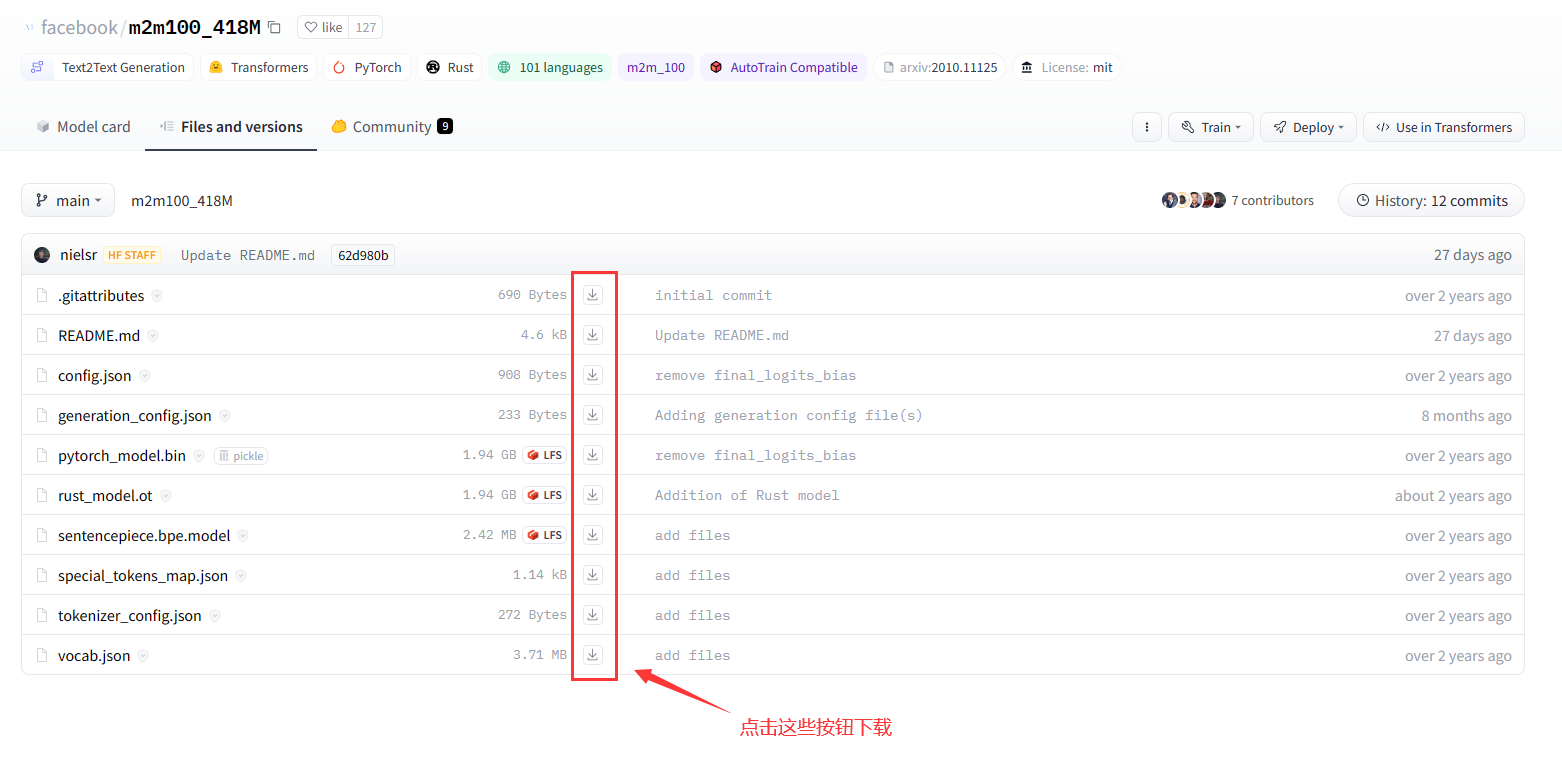This screenshot has height=769, width=1562.
Task: Select the Files and versions tab
Action: [x=231, y=127]
